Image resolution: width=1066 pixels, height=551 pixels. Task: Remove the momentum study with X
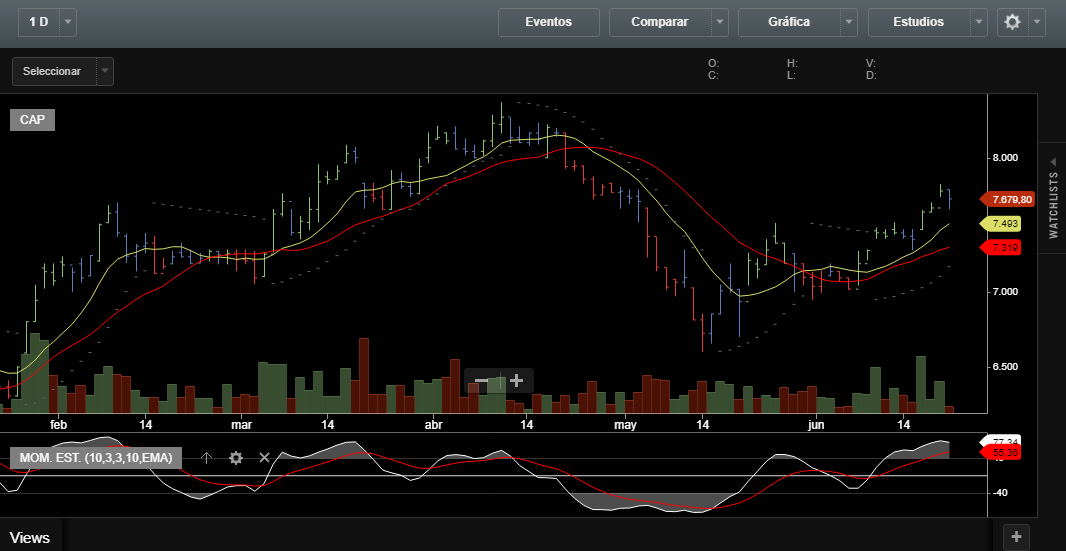264,458
